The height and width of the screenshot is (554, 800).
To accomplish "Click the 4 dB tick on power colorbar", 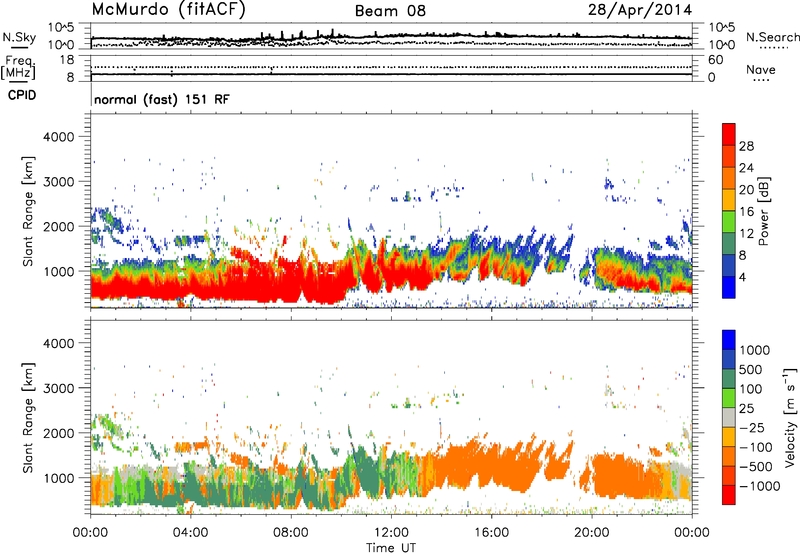I will tap(742, 277).
